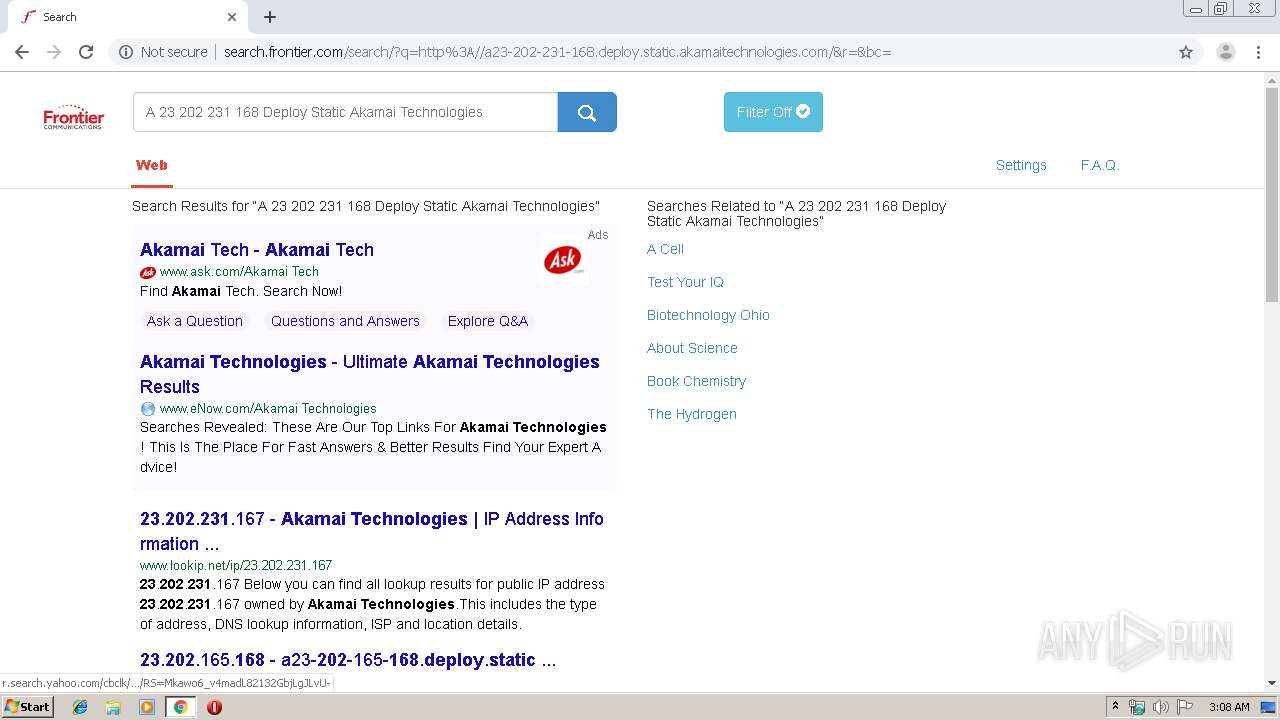Click the vertical scrollbar thumb
Viewport: 1280px width, 720px height.
point(1272,195)
